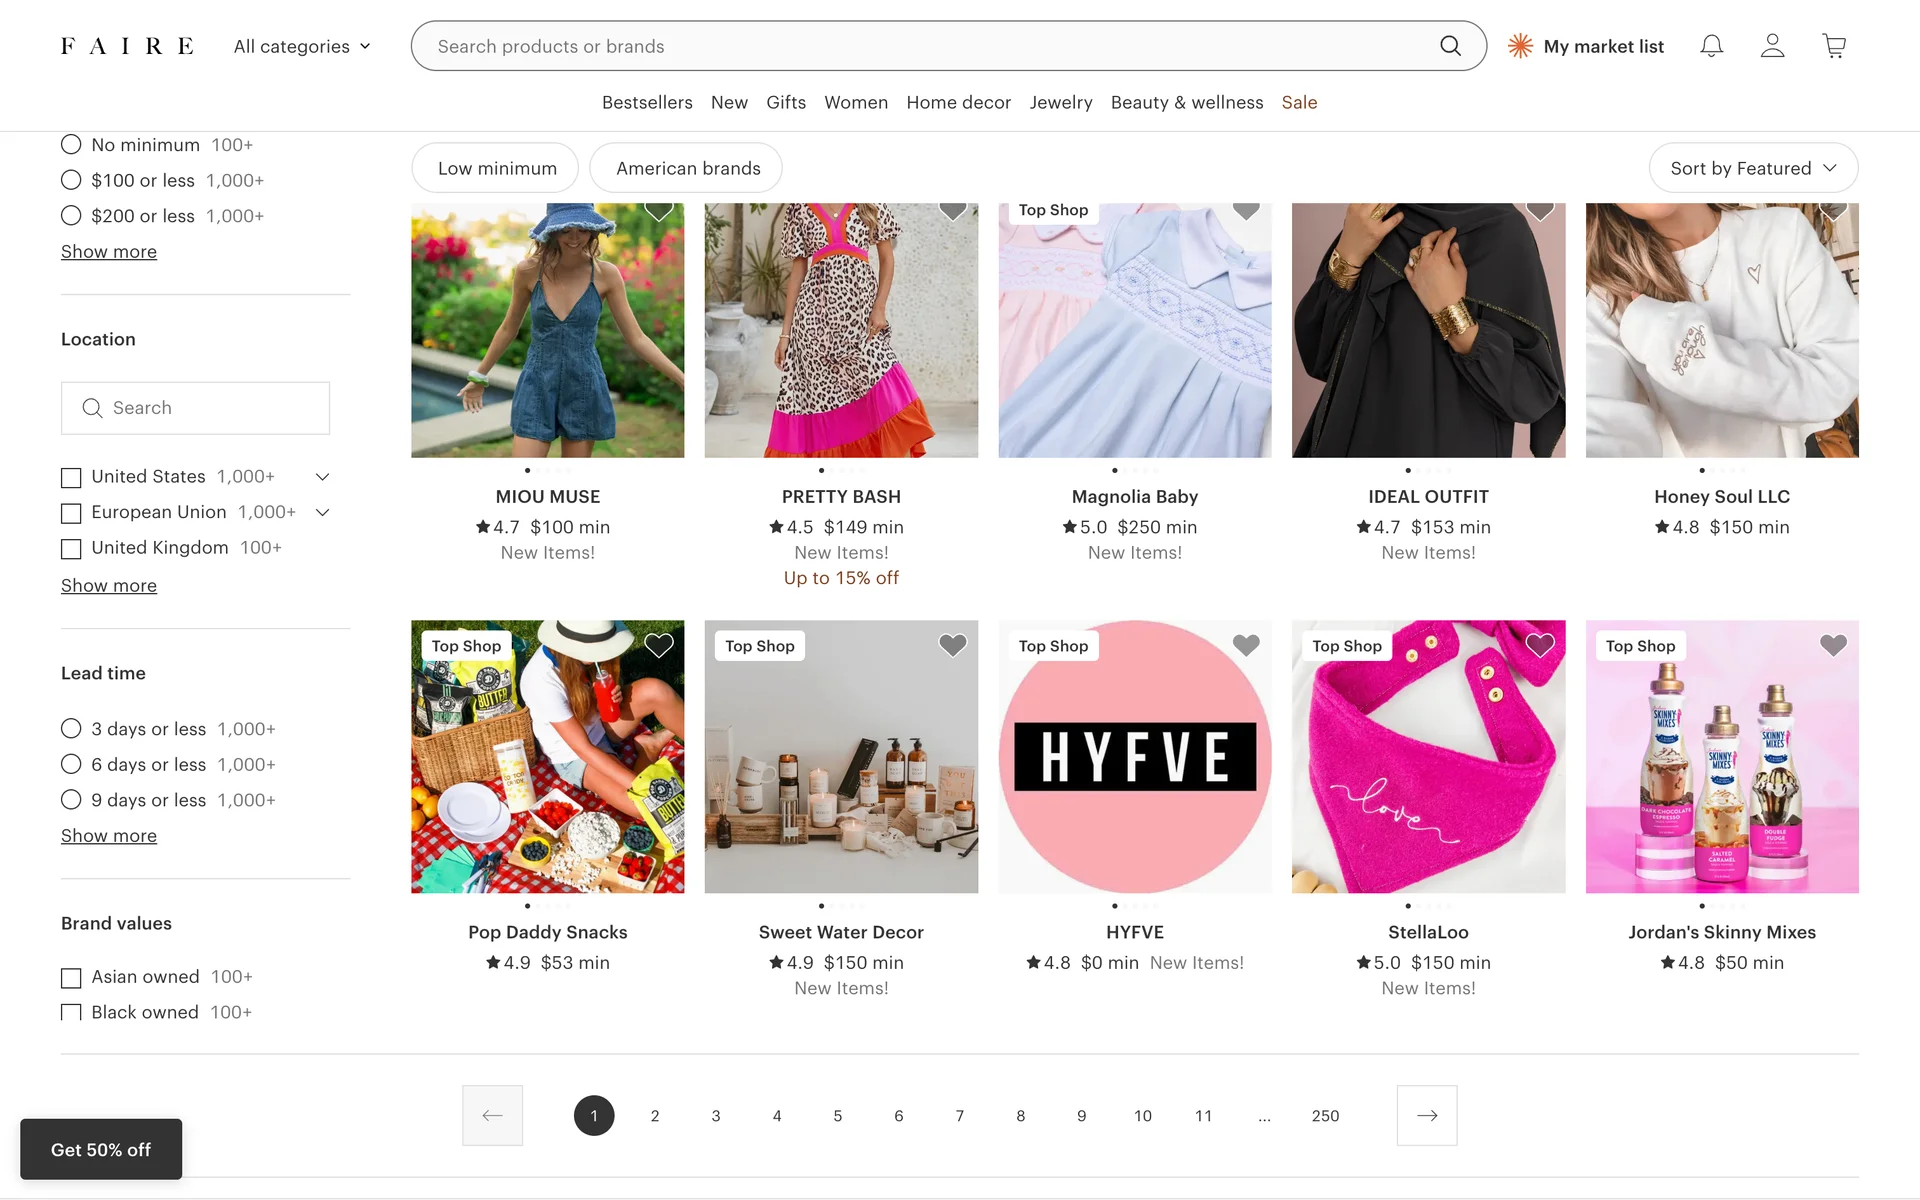
Task: Expand the United States location chevron
Action: [322, 477]
